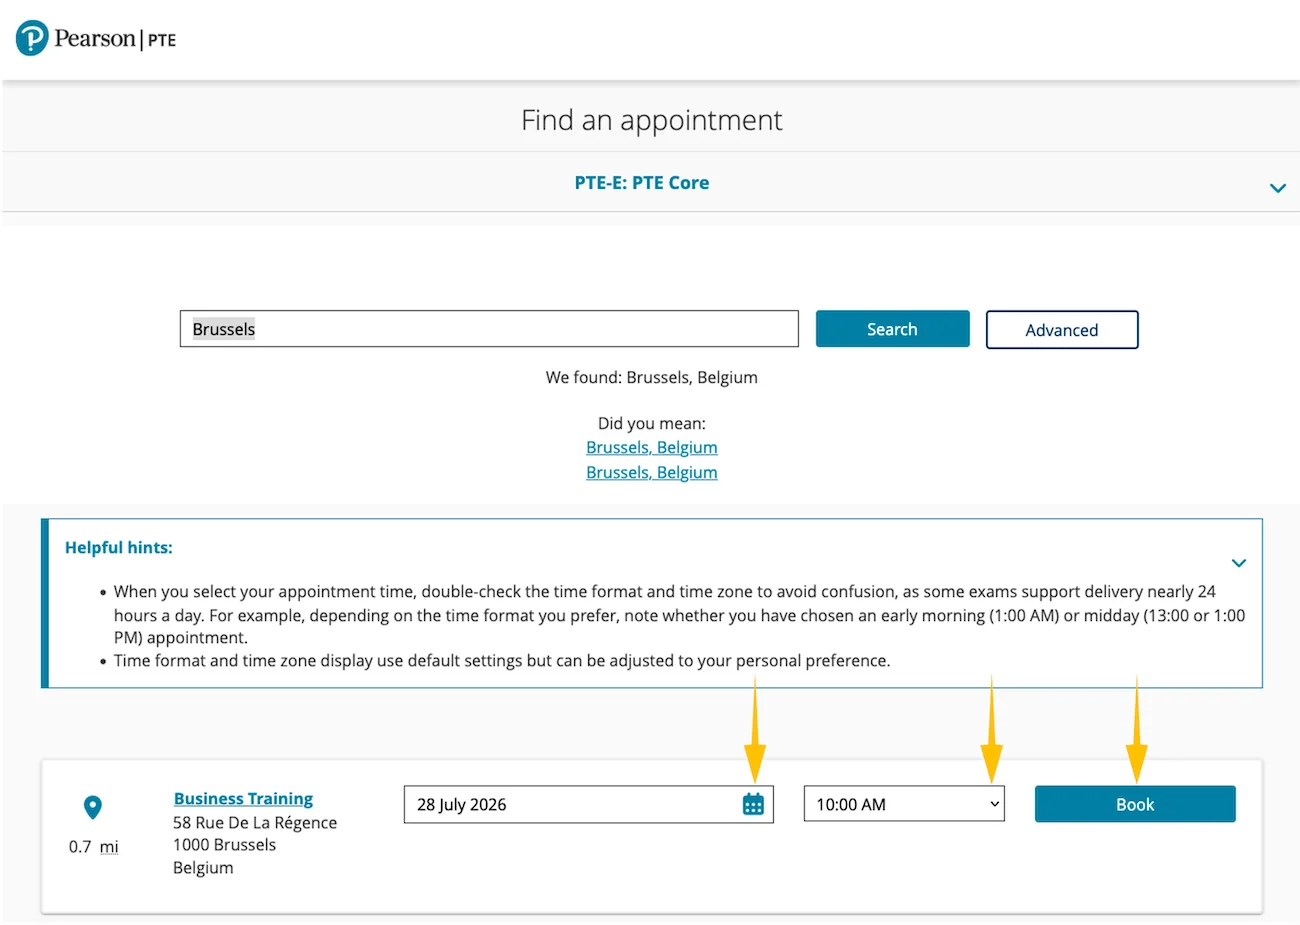The image size is (1300, 925).
Task: Book the Business Training appointment
Action: 1135,804
